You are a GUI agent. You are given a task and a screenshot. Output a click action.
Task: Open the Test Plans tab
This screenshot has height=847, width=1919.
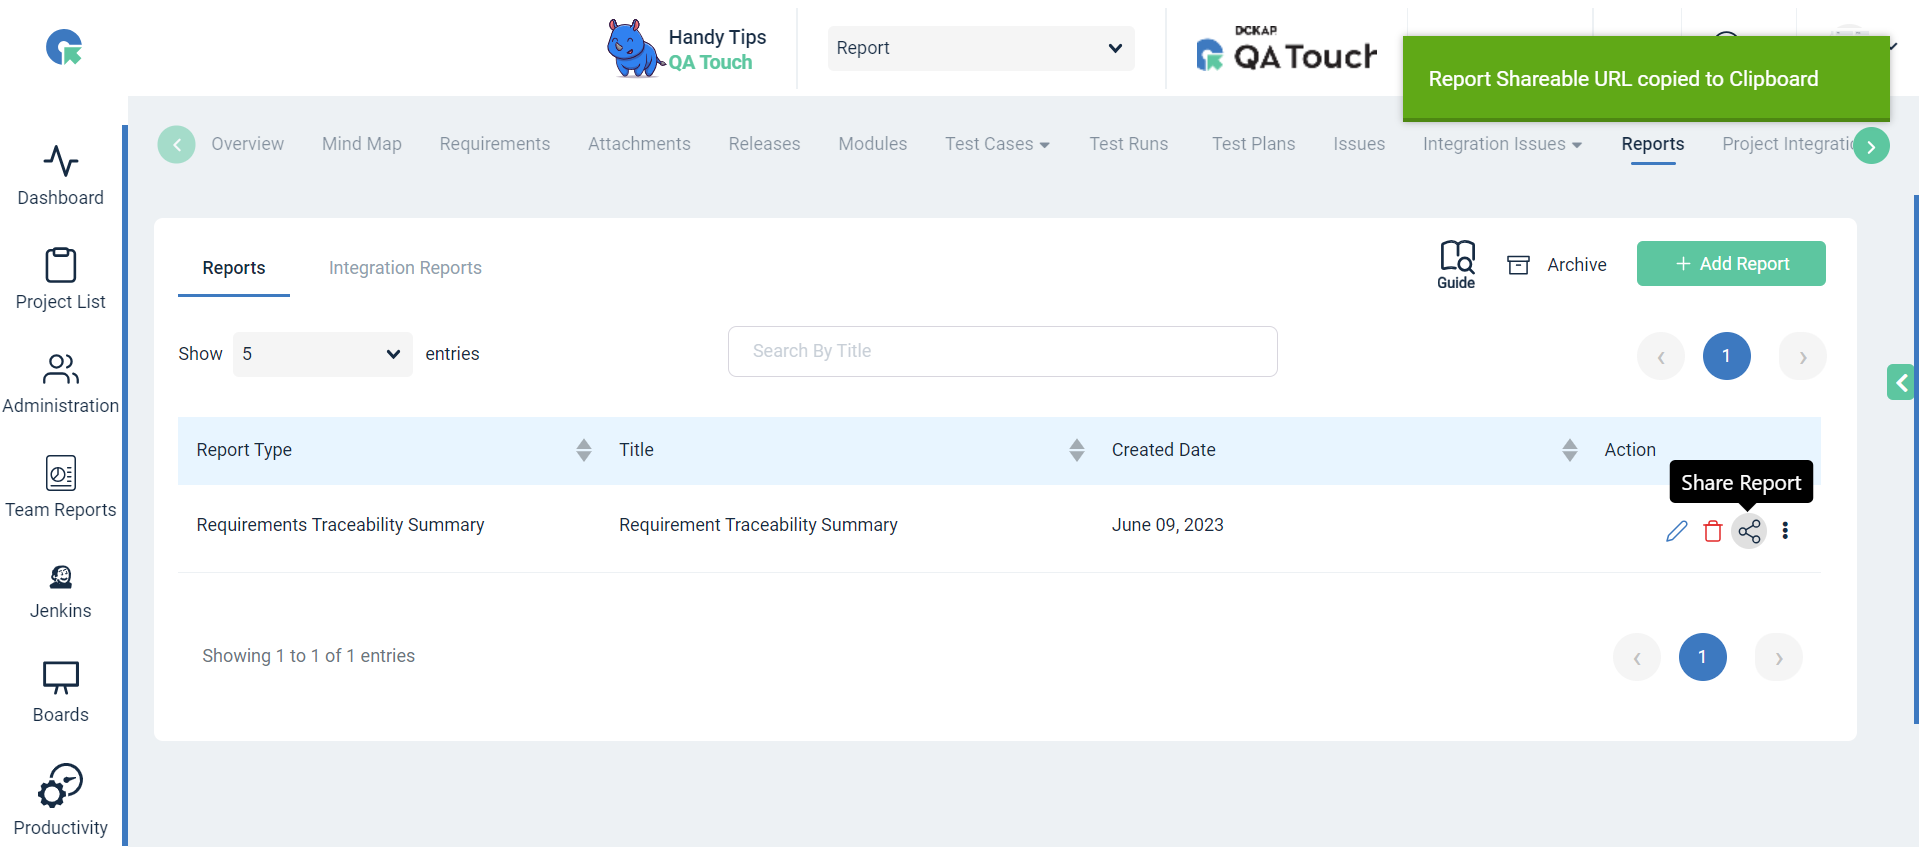click(1254, 144)
